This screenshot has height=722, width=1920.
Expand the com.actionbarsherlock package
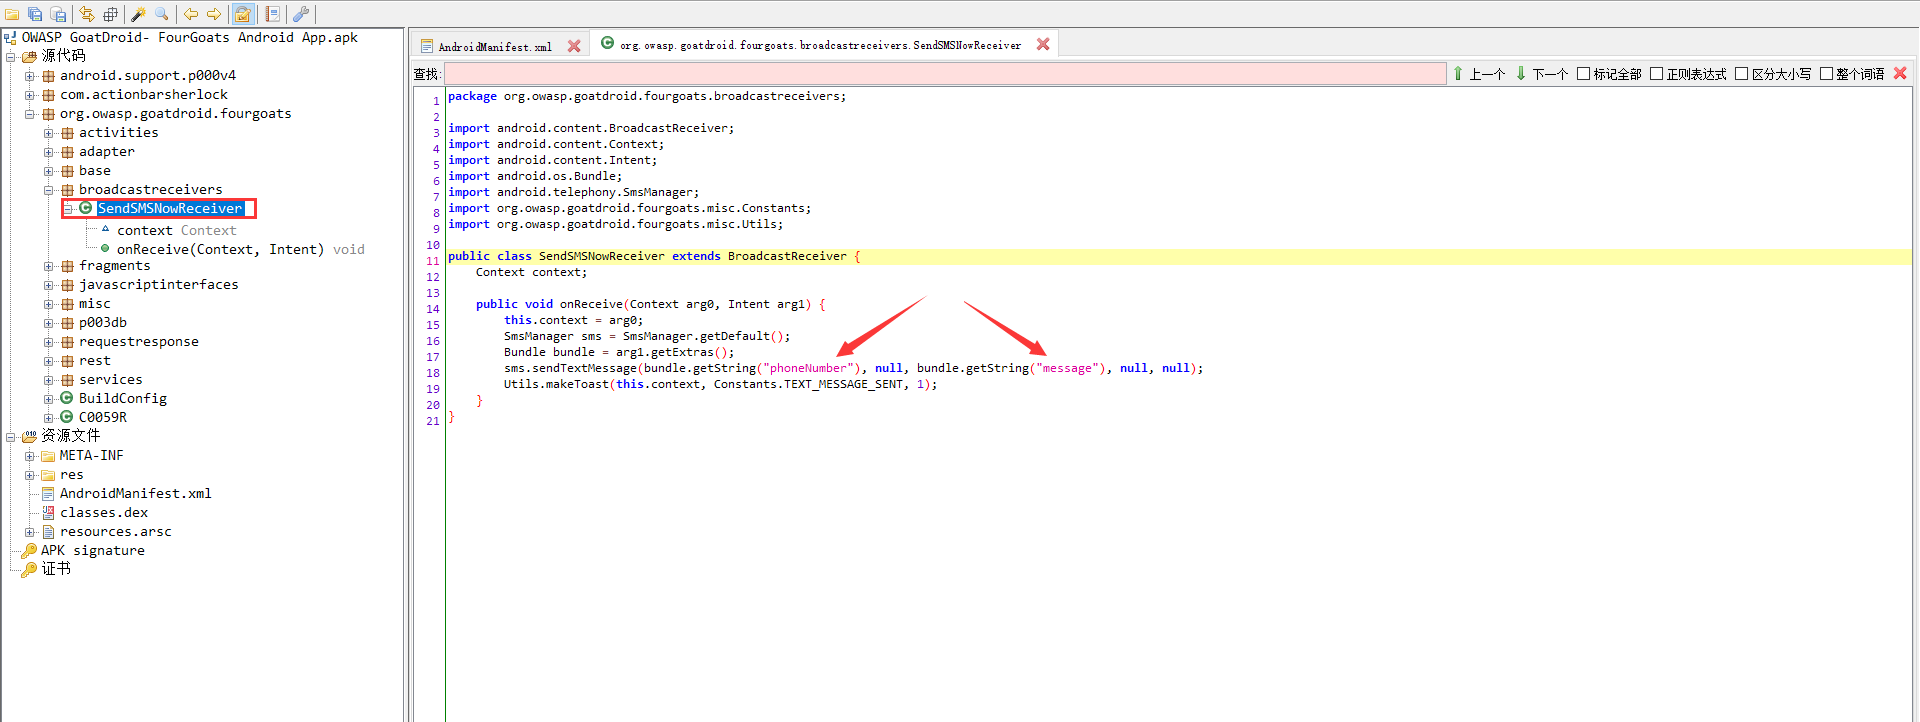[29, 95]
